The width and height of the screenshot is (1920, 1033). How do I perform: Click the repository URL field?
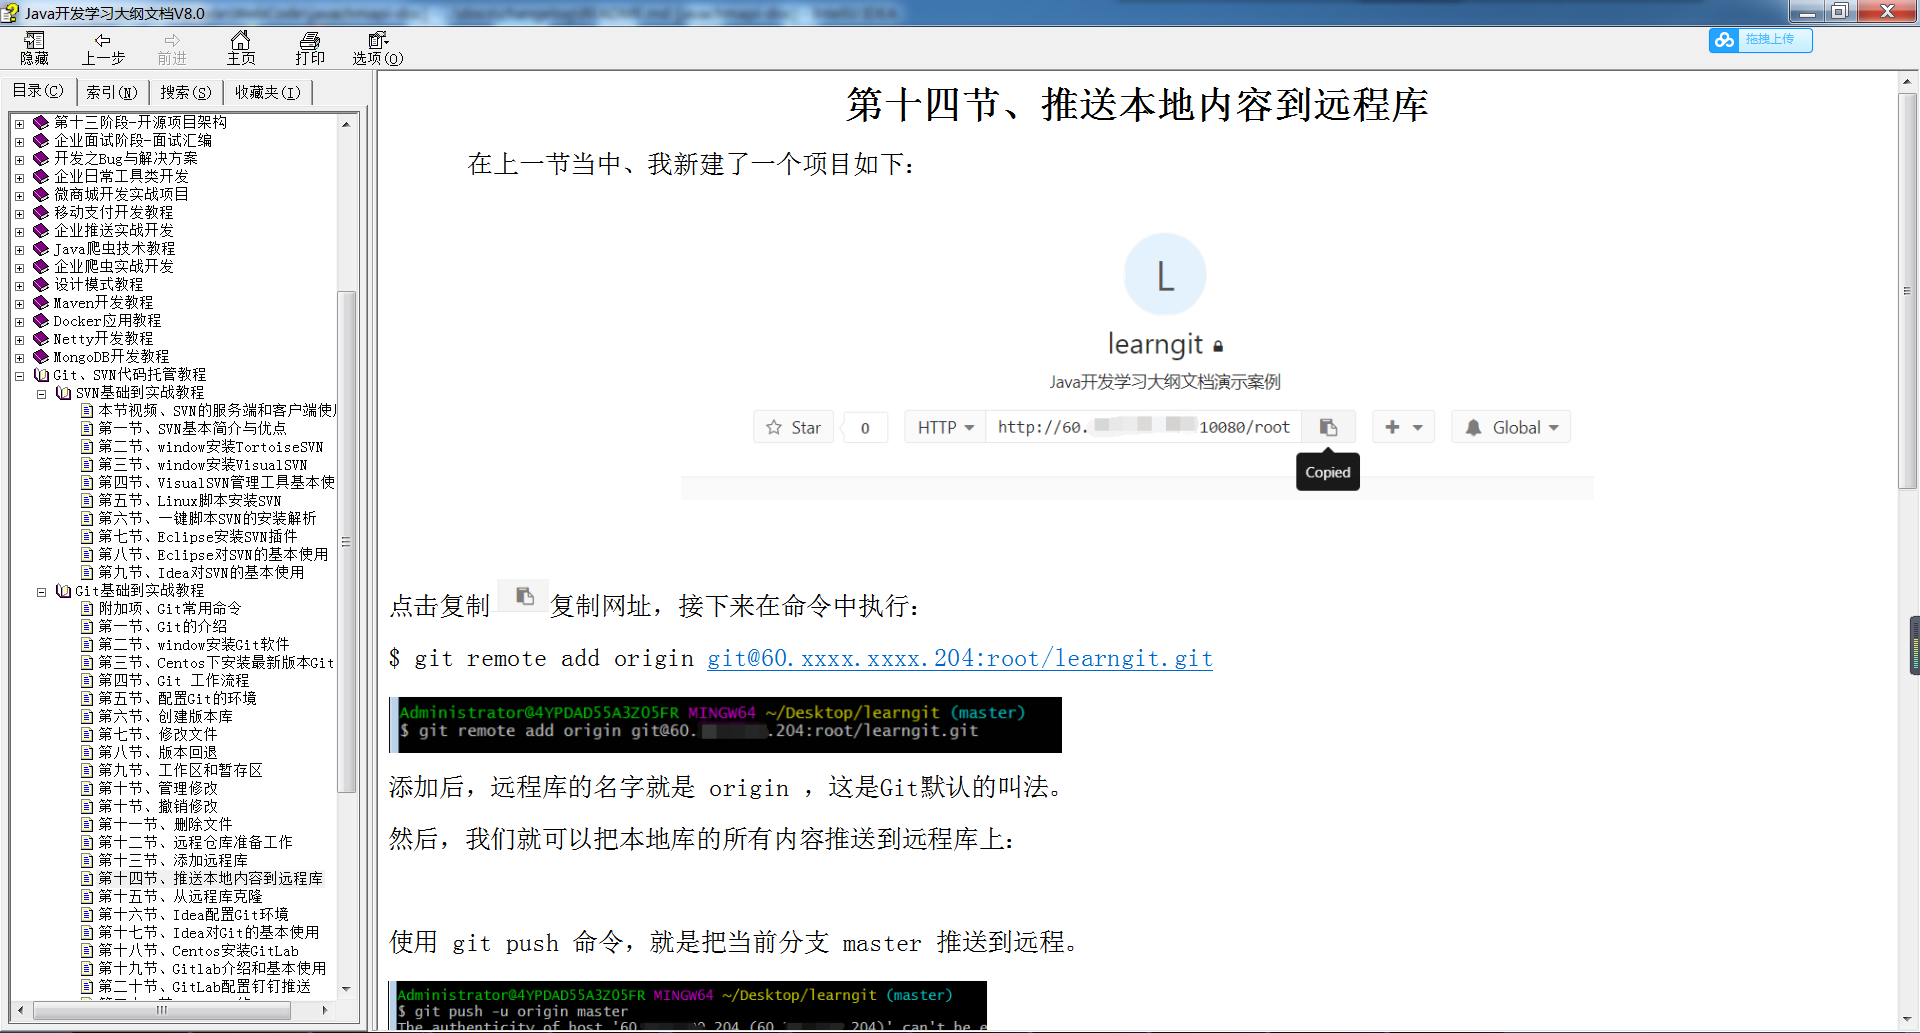tap(1143, 427)
